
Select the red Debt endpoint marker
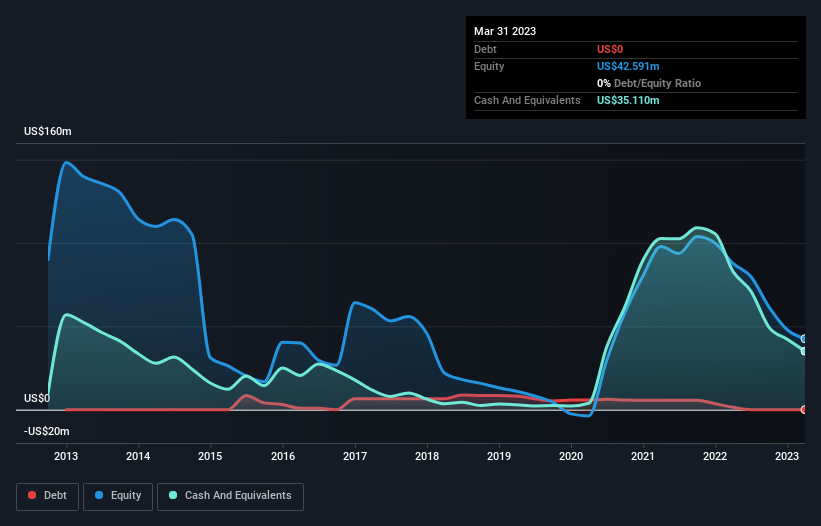tap(804, 409)
